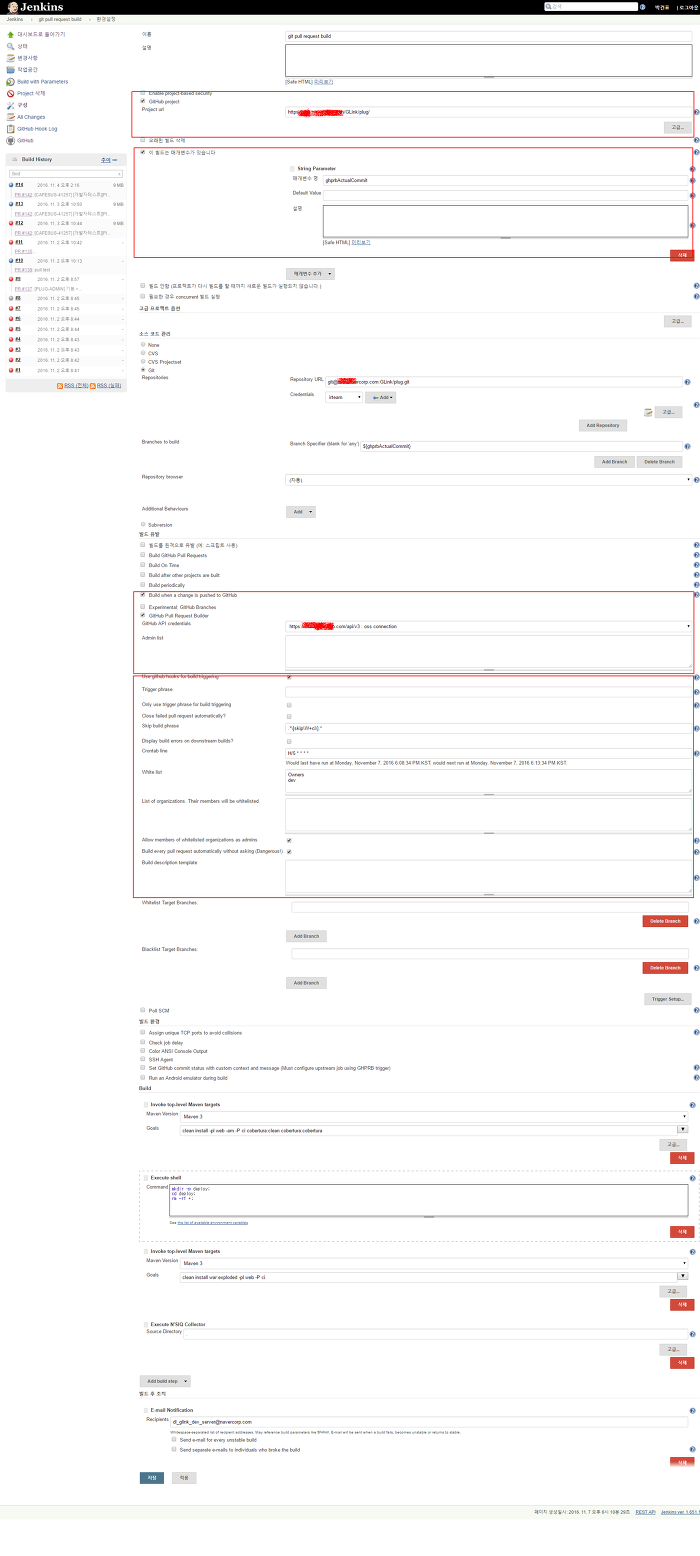Click the blue status ball of build #10
Viewport: 700px width, 1556px height.
[10, 261]
